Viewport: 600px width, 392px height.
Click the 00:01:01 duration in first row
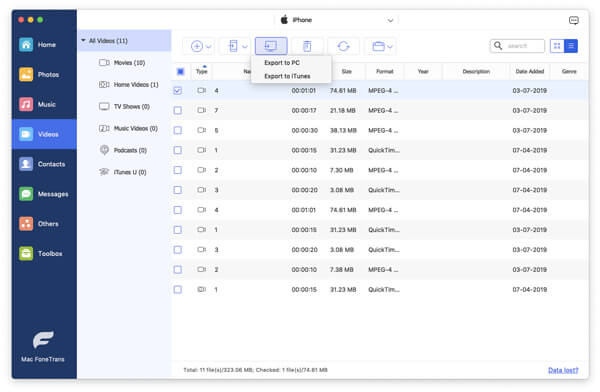pos(304,91)
